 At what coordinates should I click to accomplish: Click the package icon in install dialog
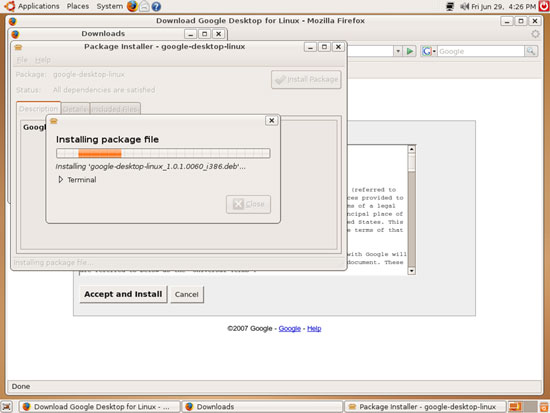[x=54, y=121]
